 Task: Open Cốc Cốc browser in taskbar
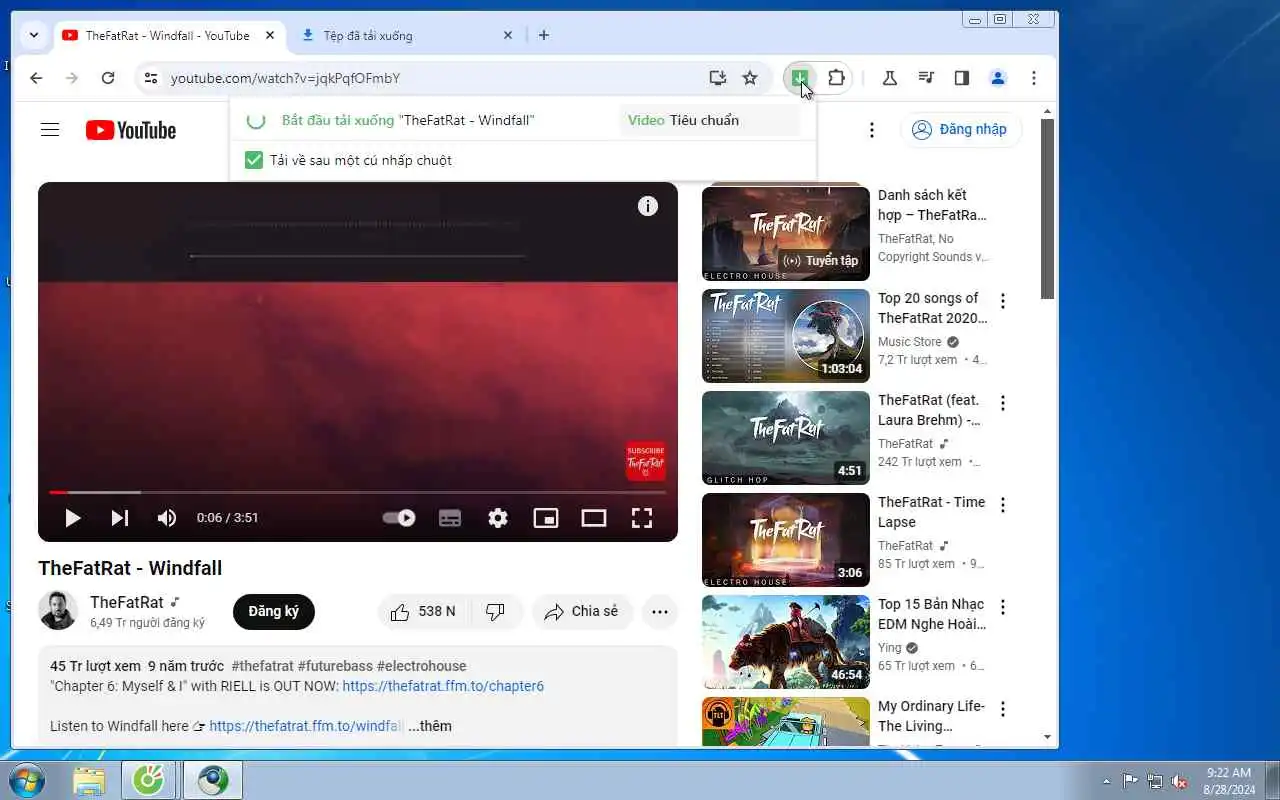pyautogui.click(x=149, y=780)
